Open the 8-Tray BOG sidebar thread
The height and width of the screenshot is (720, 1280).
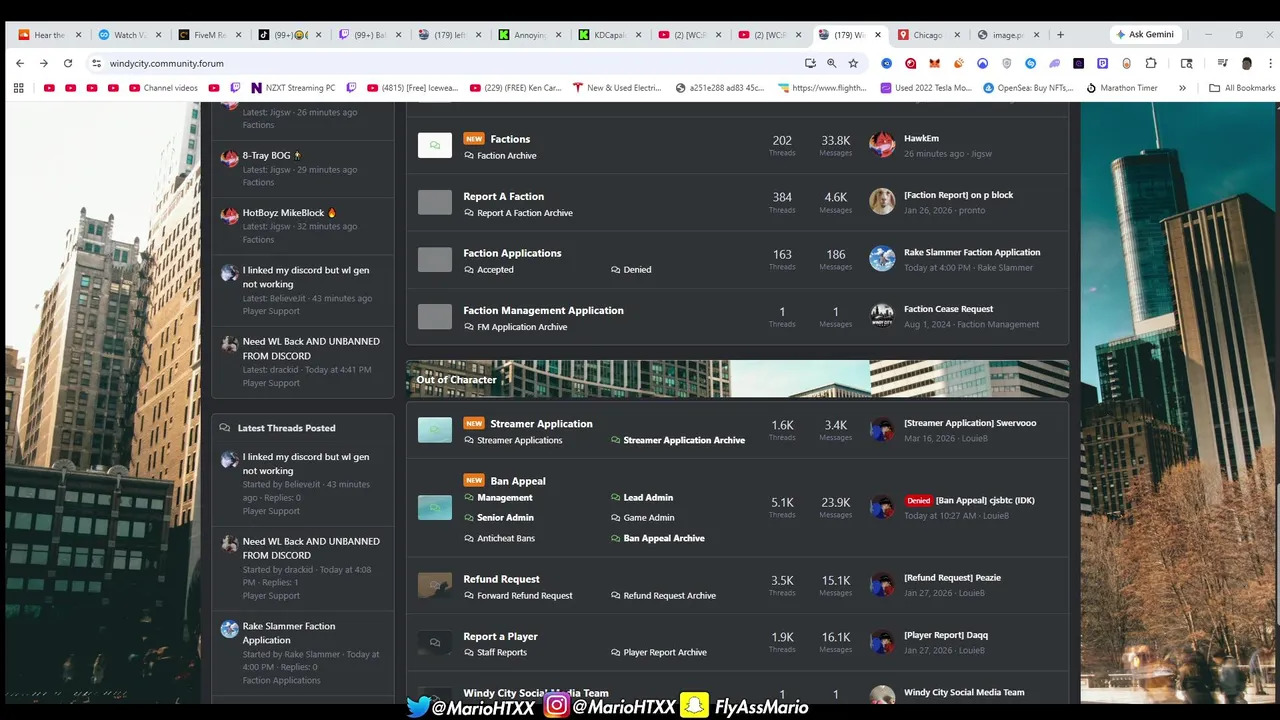coord(272,156)
